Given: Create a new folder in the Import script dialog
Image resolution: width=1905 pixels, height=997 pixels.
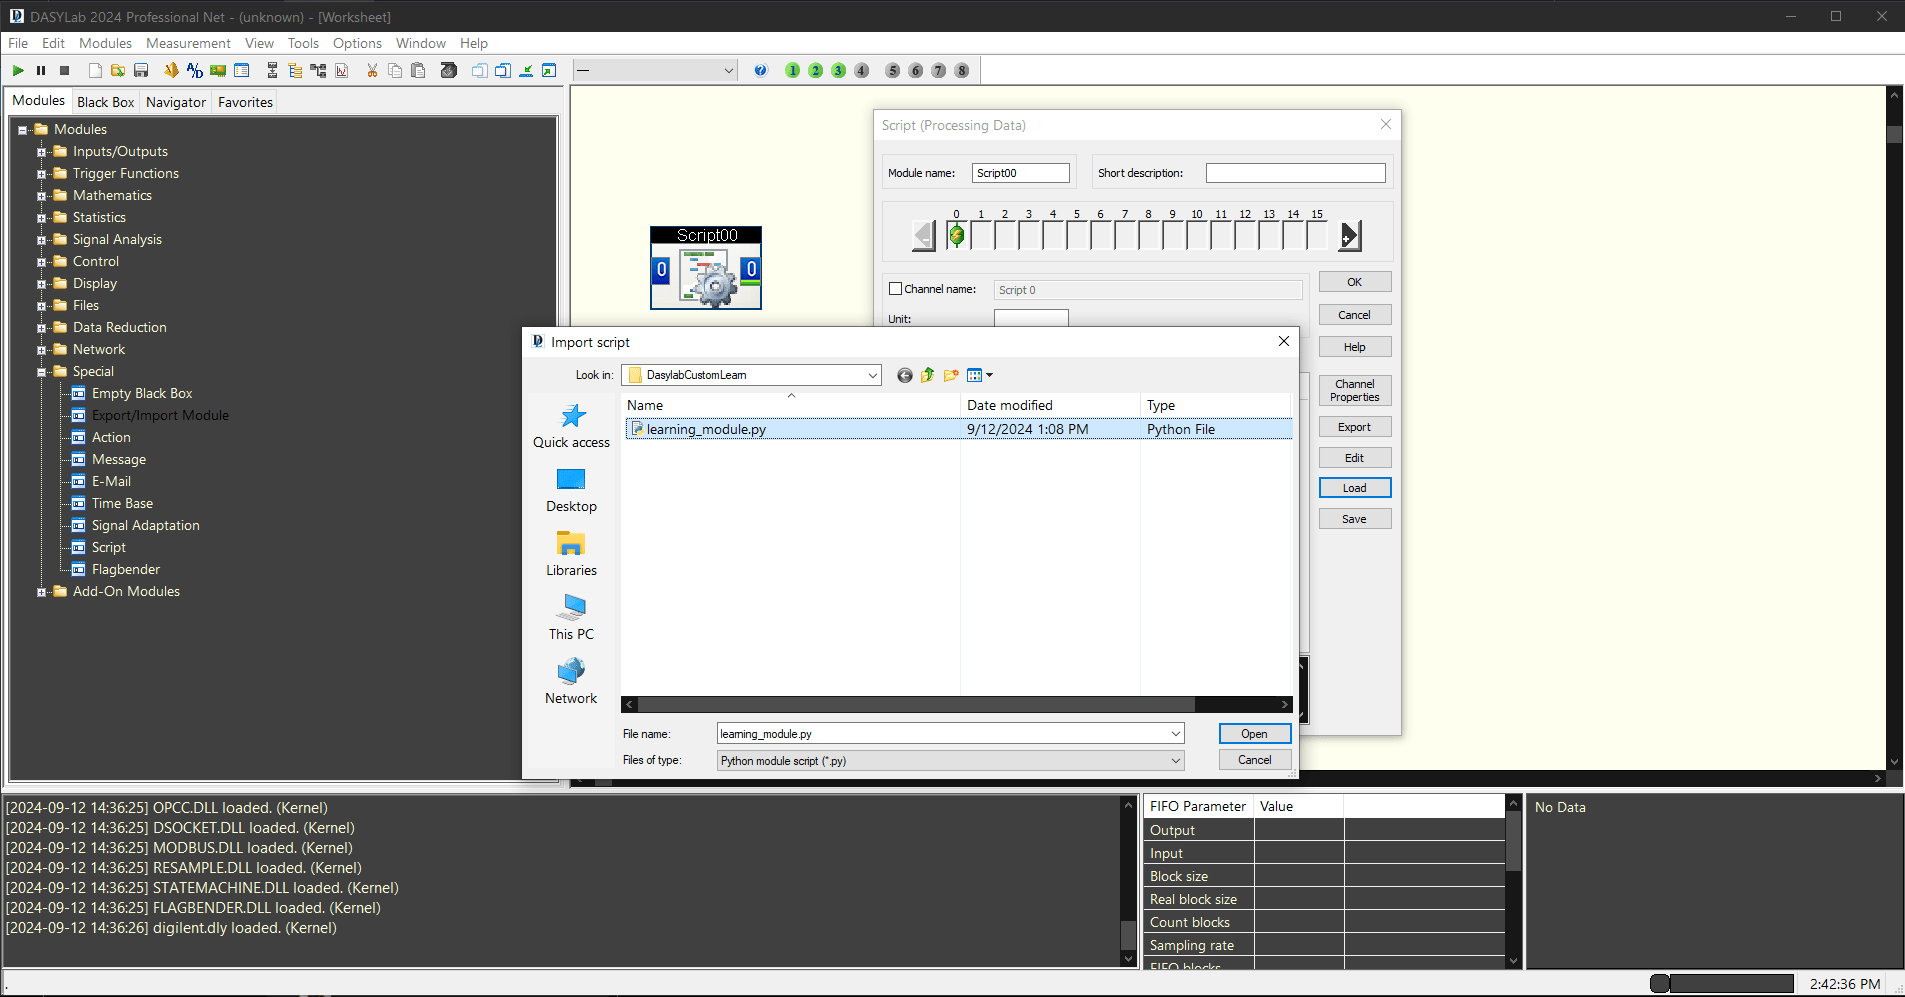Looking at the screenshot, I should point(951,375).
